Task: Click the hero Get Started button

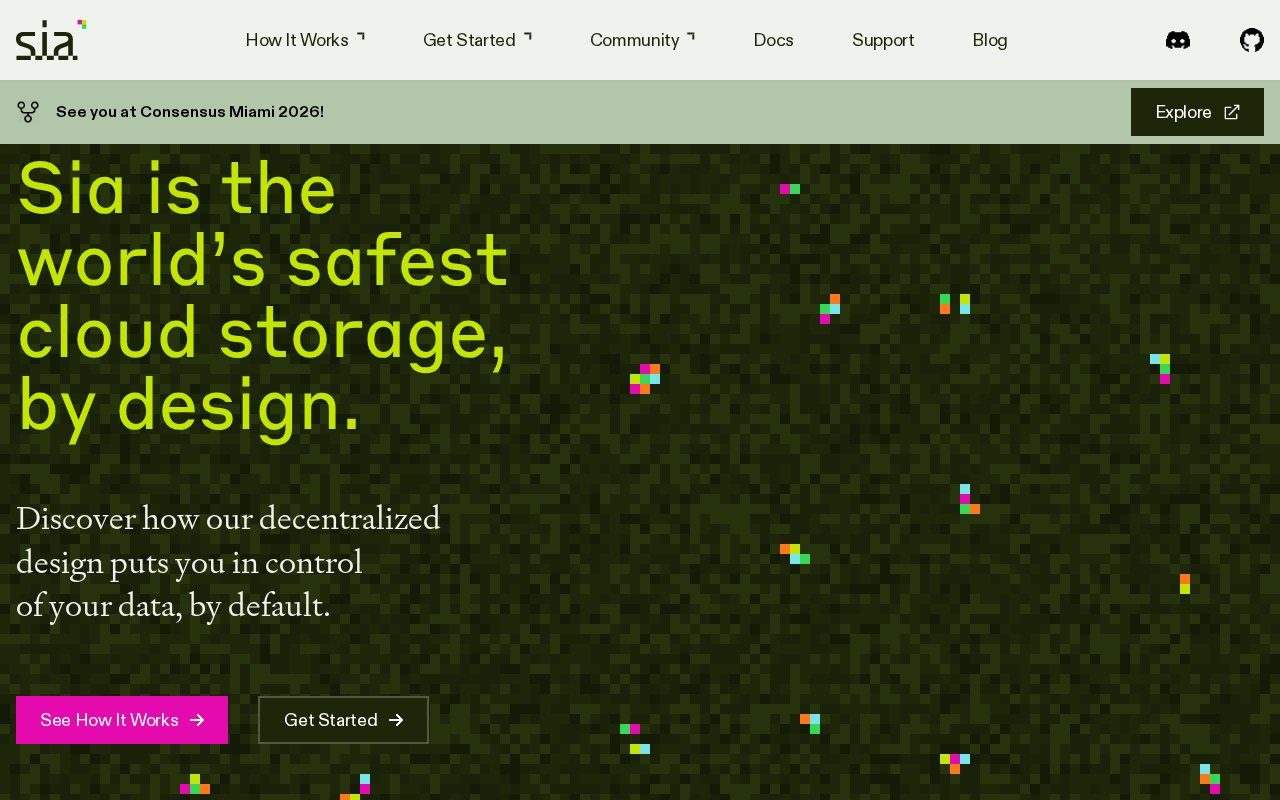Action: click(x=343, y=720)
